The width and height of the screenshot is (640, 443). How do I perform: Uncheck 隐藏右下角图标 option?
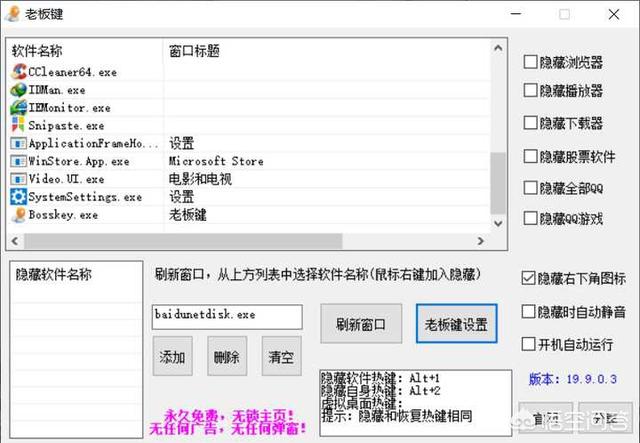click(x=529, y=279)
